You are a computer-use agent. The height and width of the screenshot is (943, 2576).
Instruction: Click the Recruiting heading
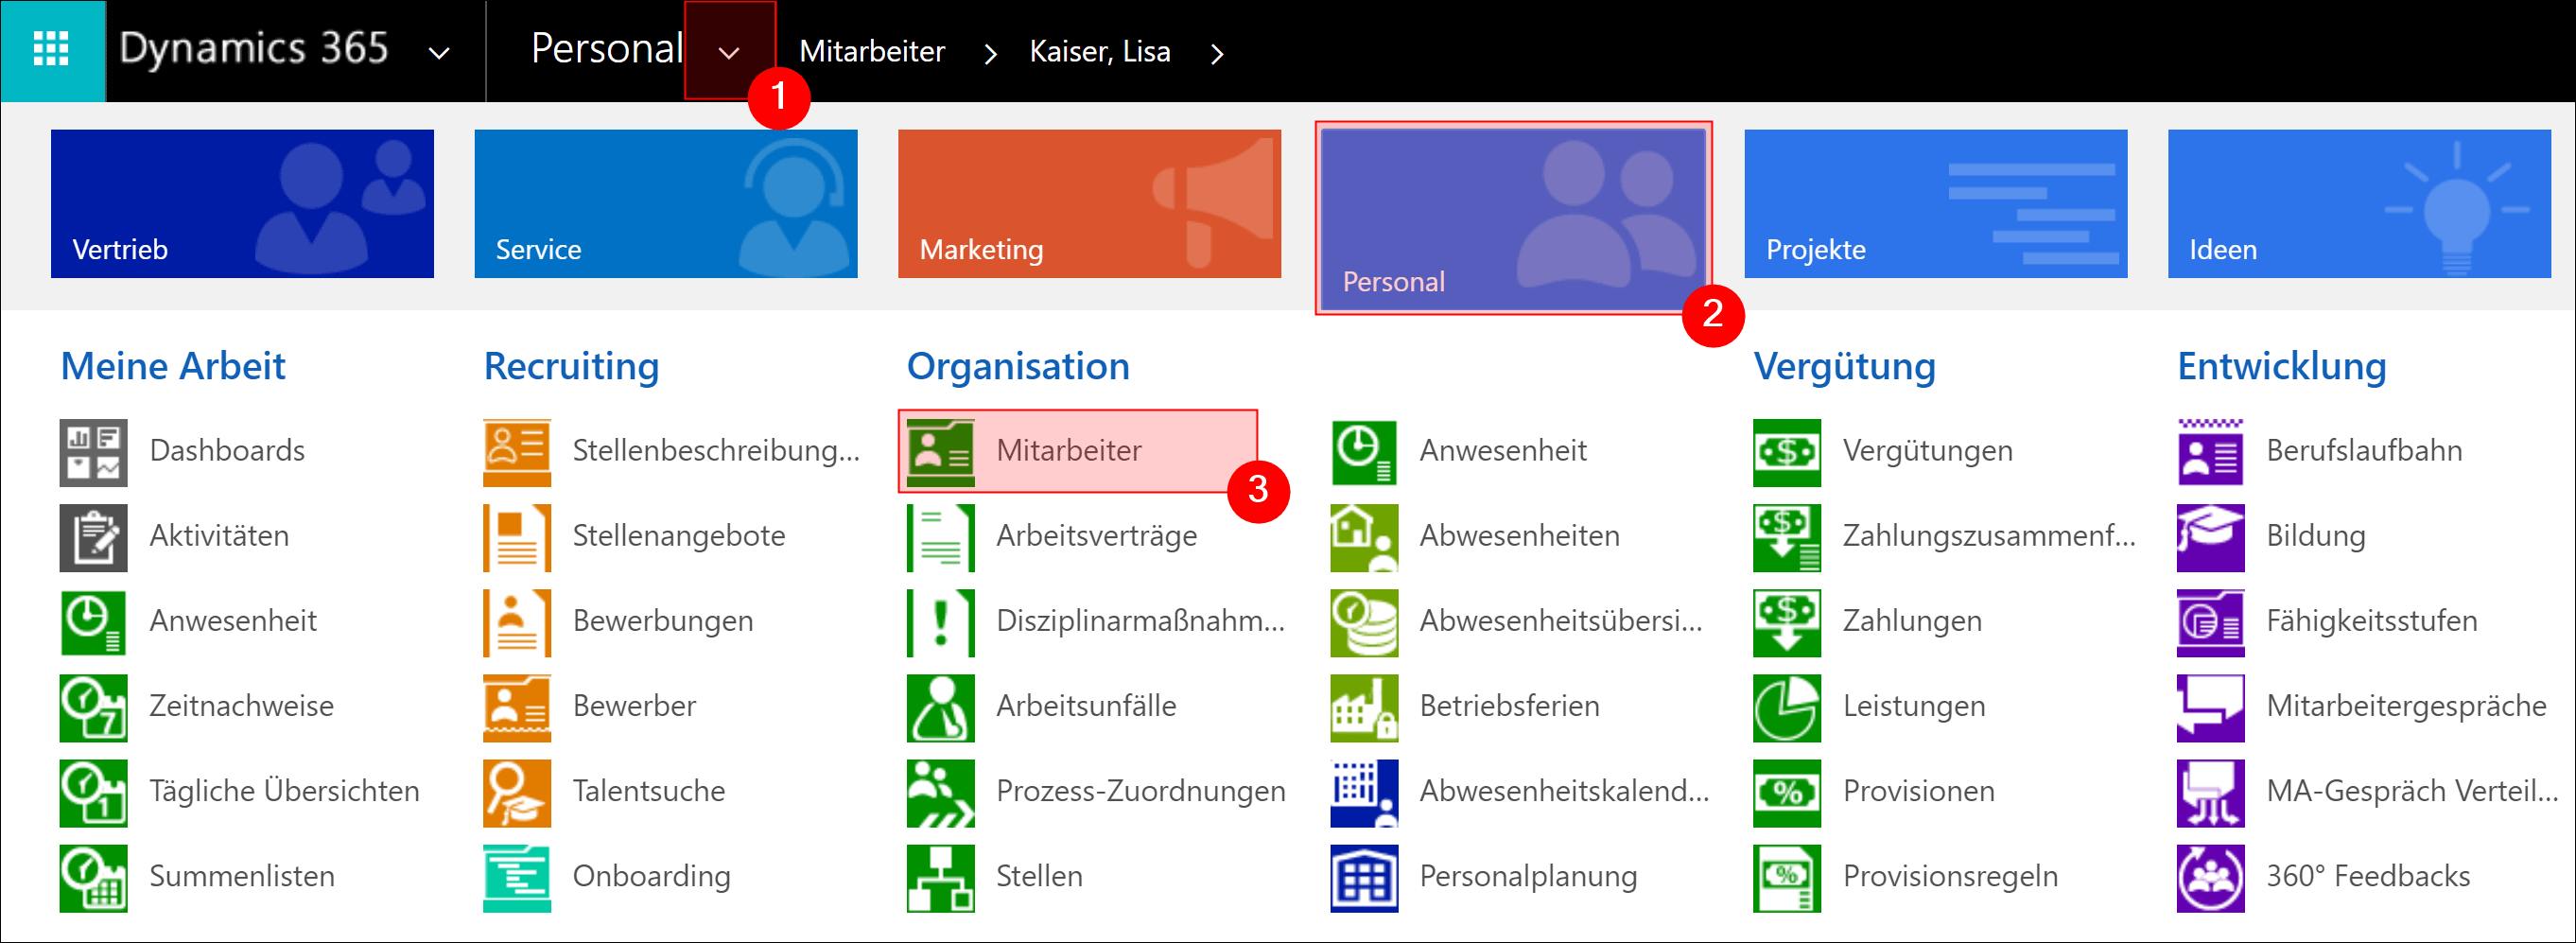point(571,366)
